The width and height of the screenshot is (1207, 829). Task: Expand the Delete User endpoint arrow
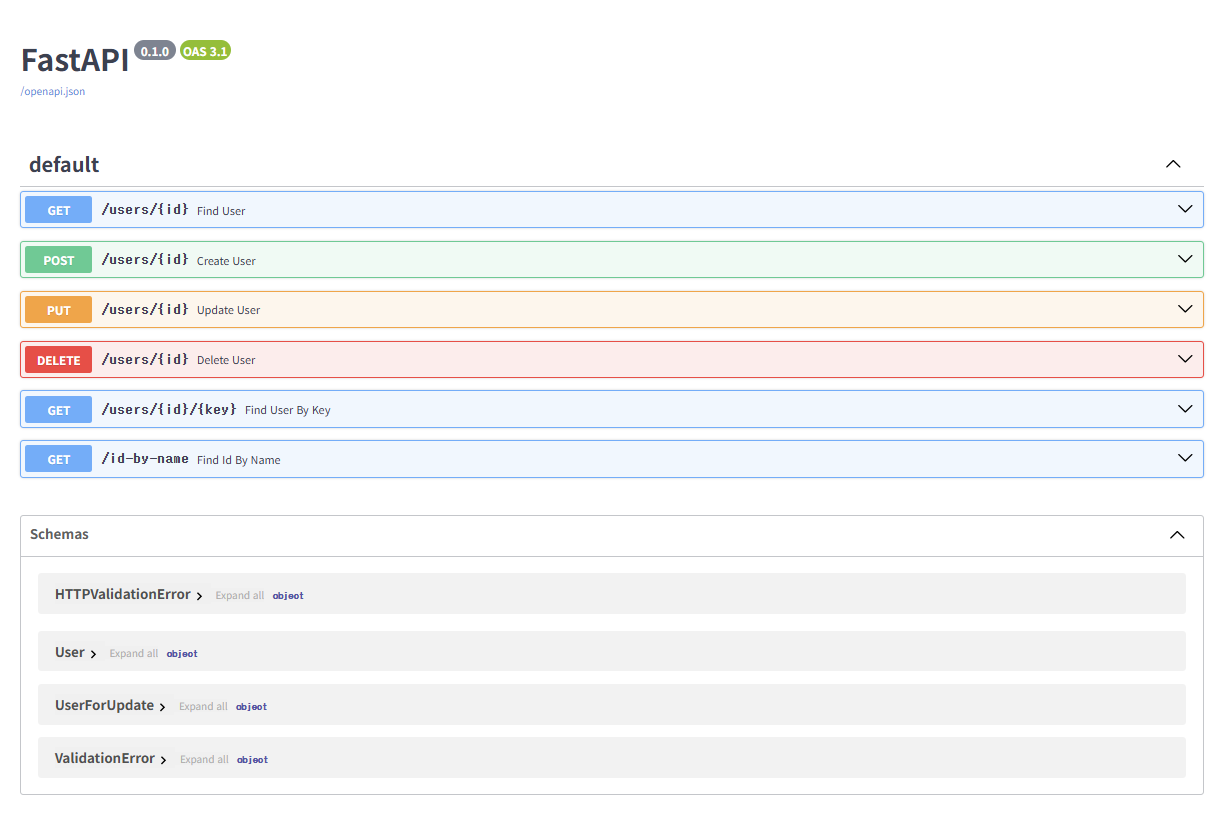click(x=1185, y=359)
